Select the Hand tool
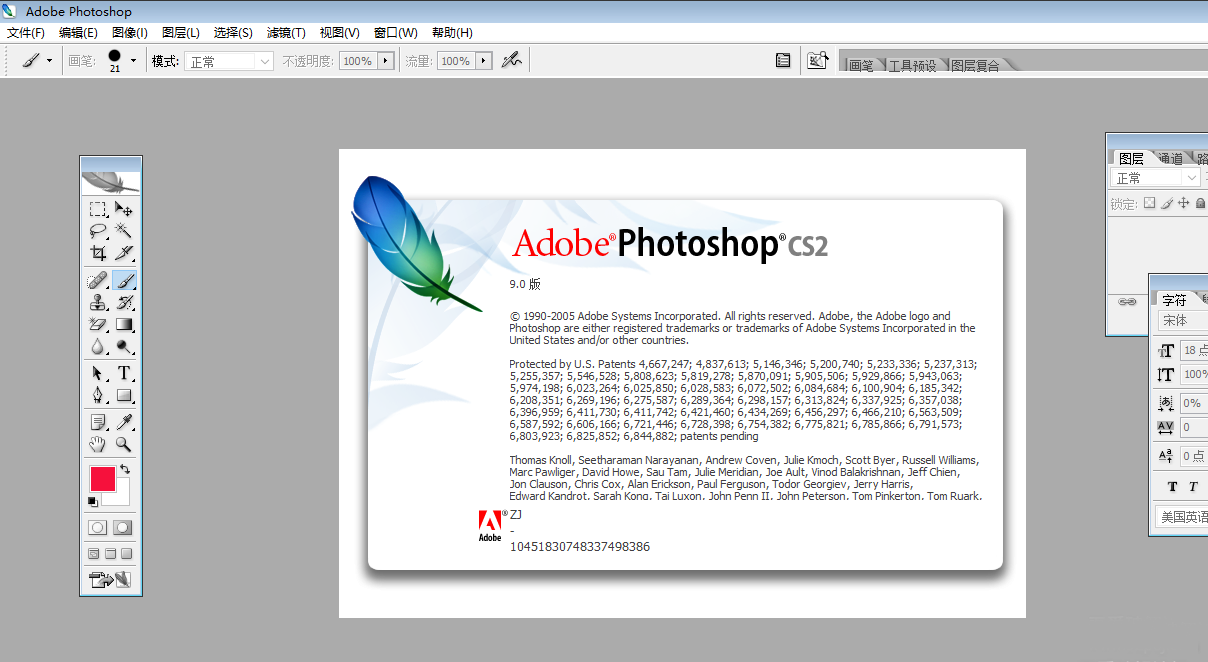The image size is (1208, 662). 98,445
